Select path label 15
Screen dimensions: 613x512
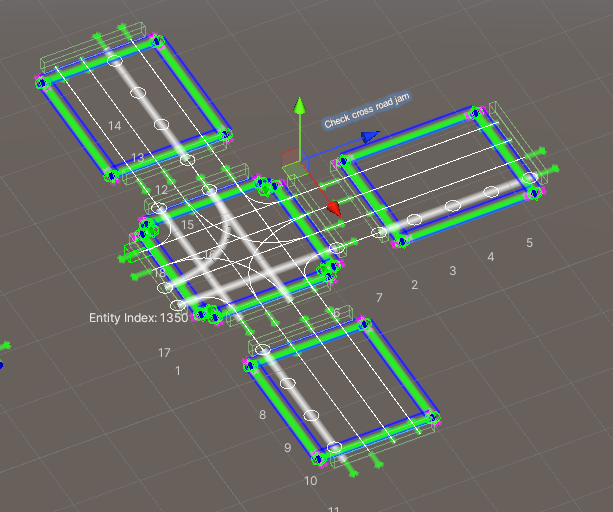187,225
